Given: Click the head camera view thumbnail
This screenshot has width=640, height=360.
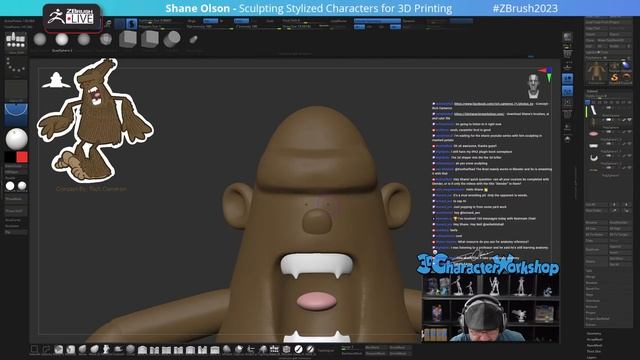Looking at the screenshot, I should [x=533, y=86].
